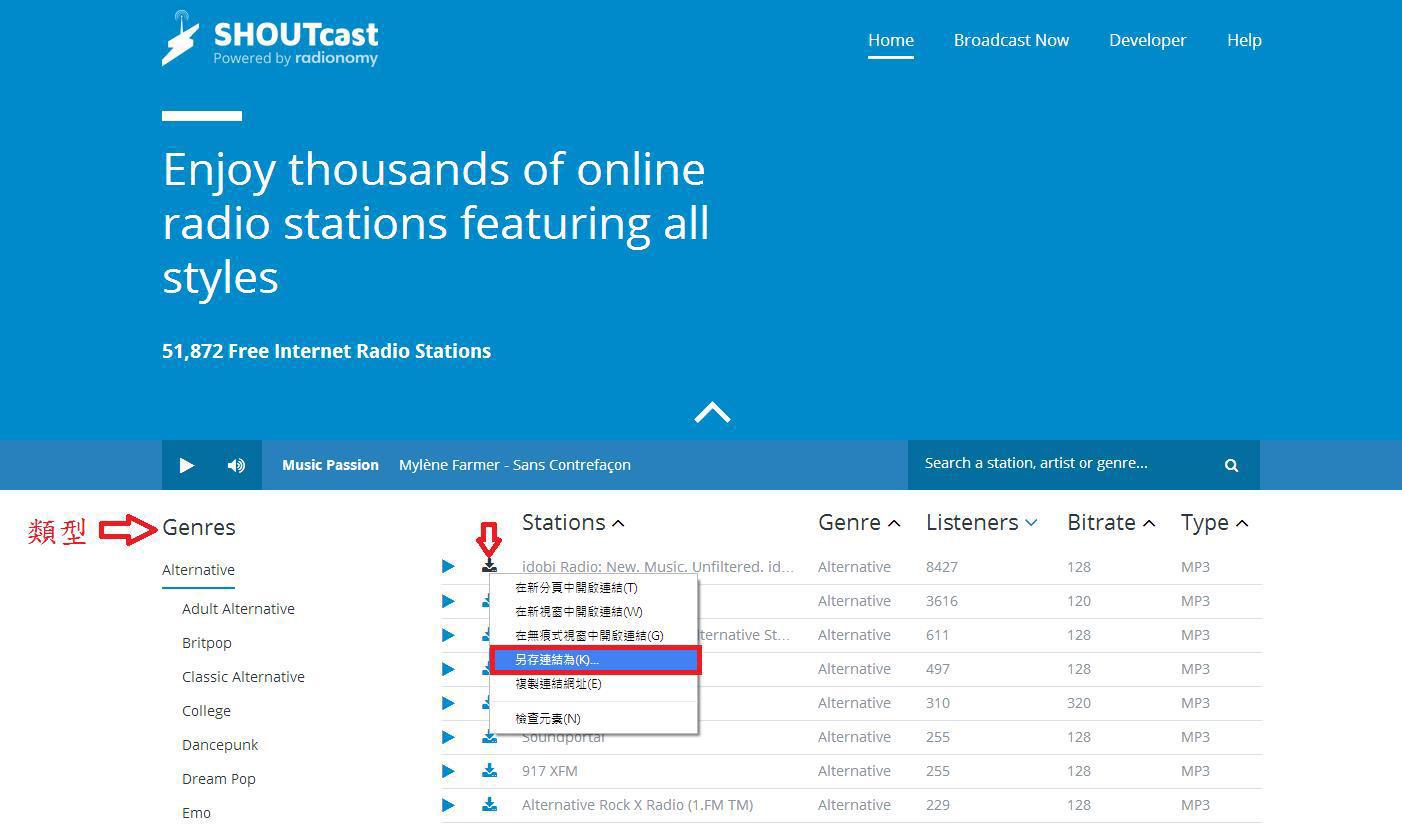Select the Emo subgenre
This screenshot has height=826, width=1402.
click(x=196, y=813)
